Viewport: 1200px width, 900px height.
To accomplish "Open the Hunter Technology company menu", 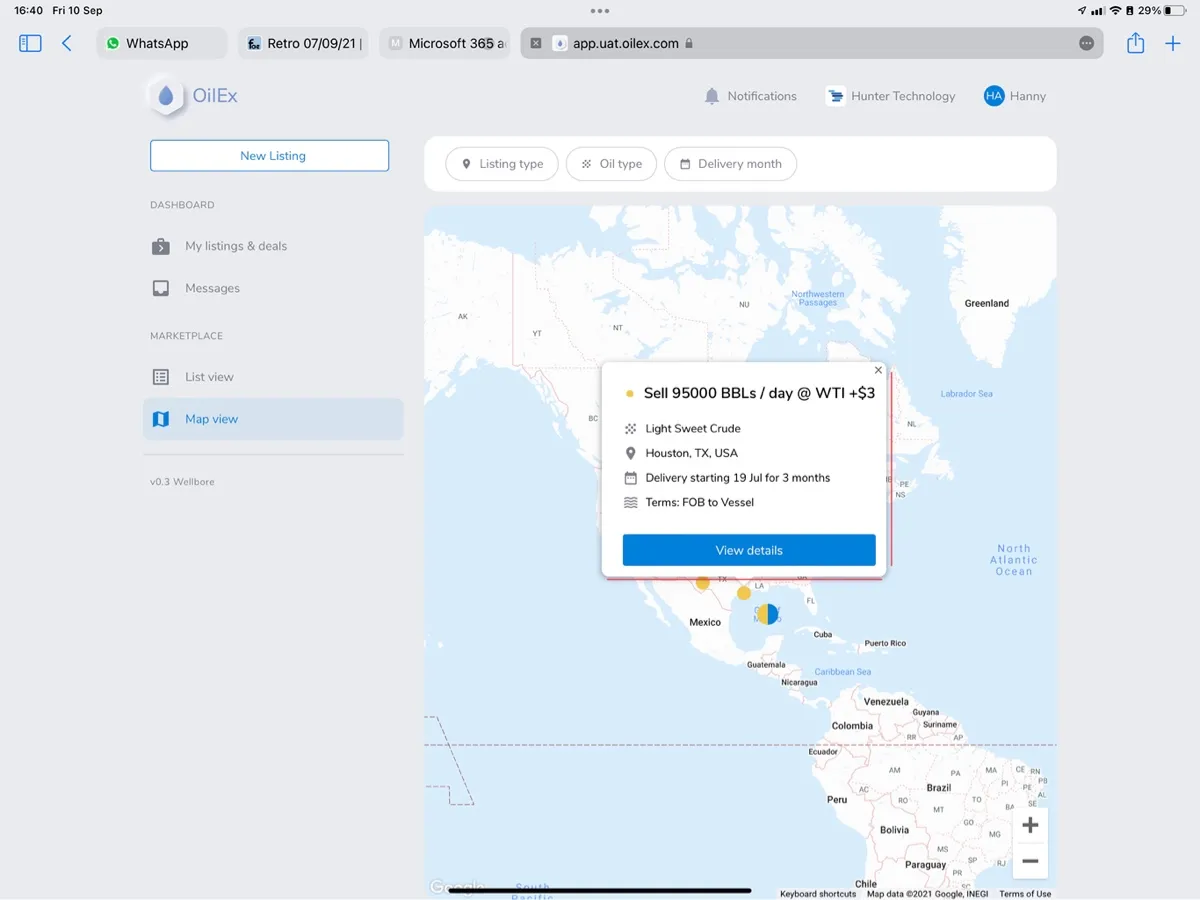I will [x=891, y=96].
